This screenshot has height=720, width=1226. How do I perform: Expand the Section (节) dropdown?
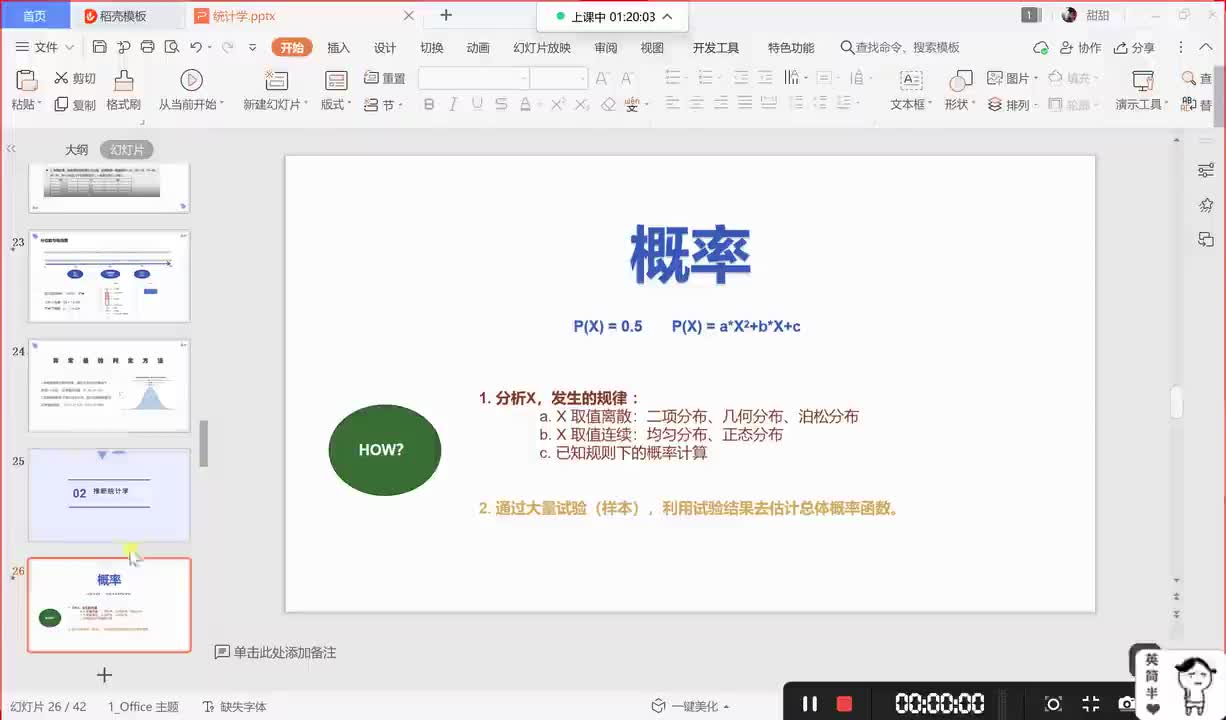coord(401,105)
